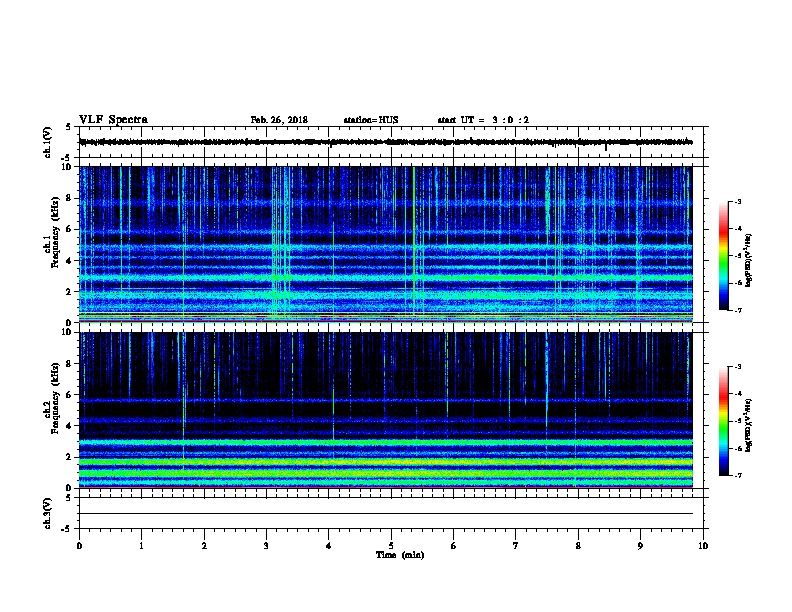This screenshot has width=792, height=612.
Task: Click the "start UT = 3 : 0 : 2" text
Action: (483, 120)
